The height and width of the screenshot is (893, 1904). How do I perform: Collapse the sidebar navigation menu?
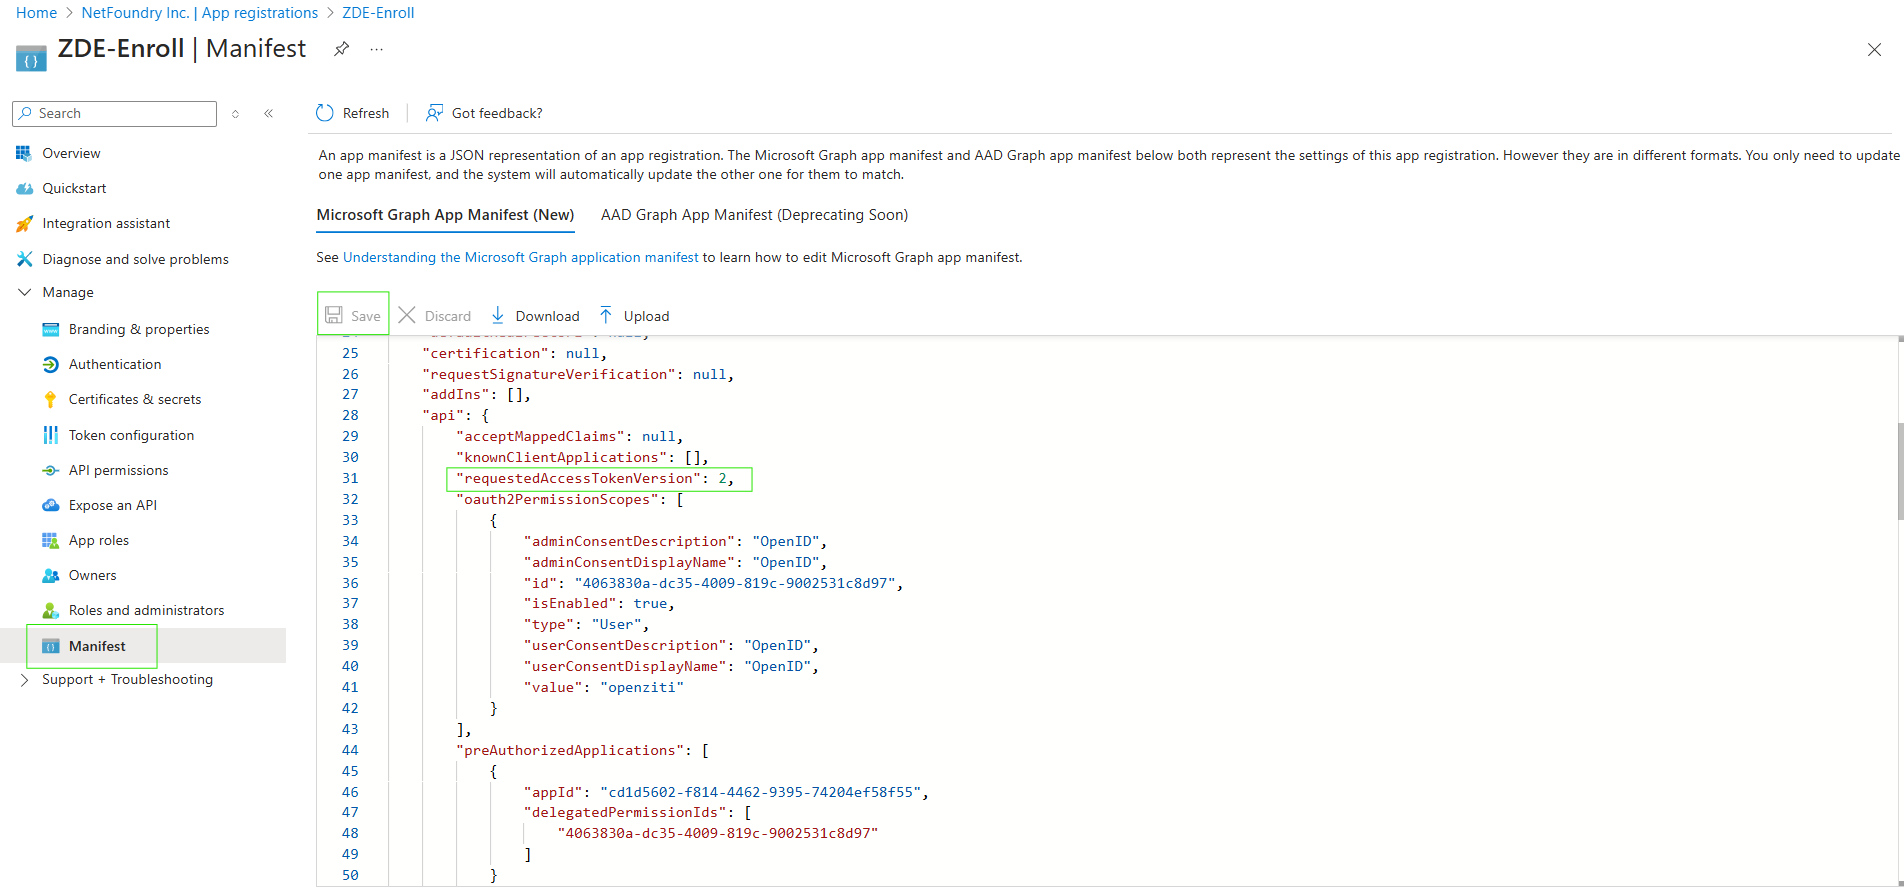(268, 114)
